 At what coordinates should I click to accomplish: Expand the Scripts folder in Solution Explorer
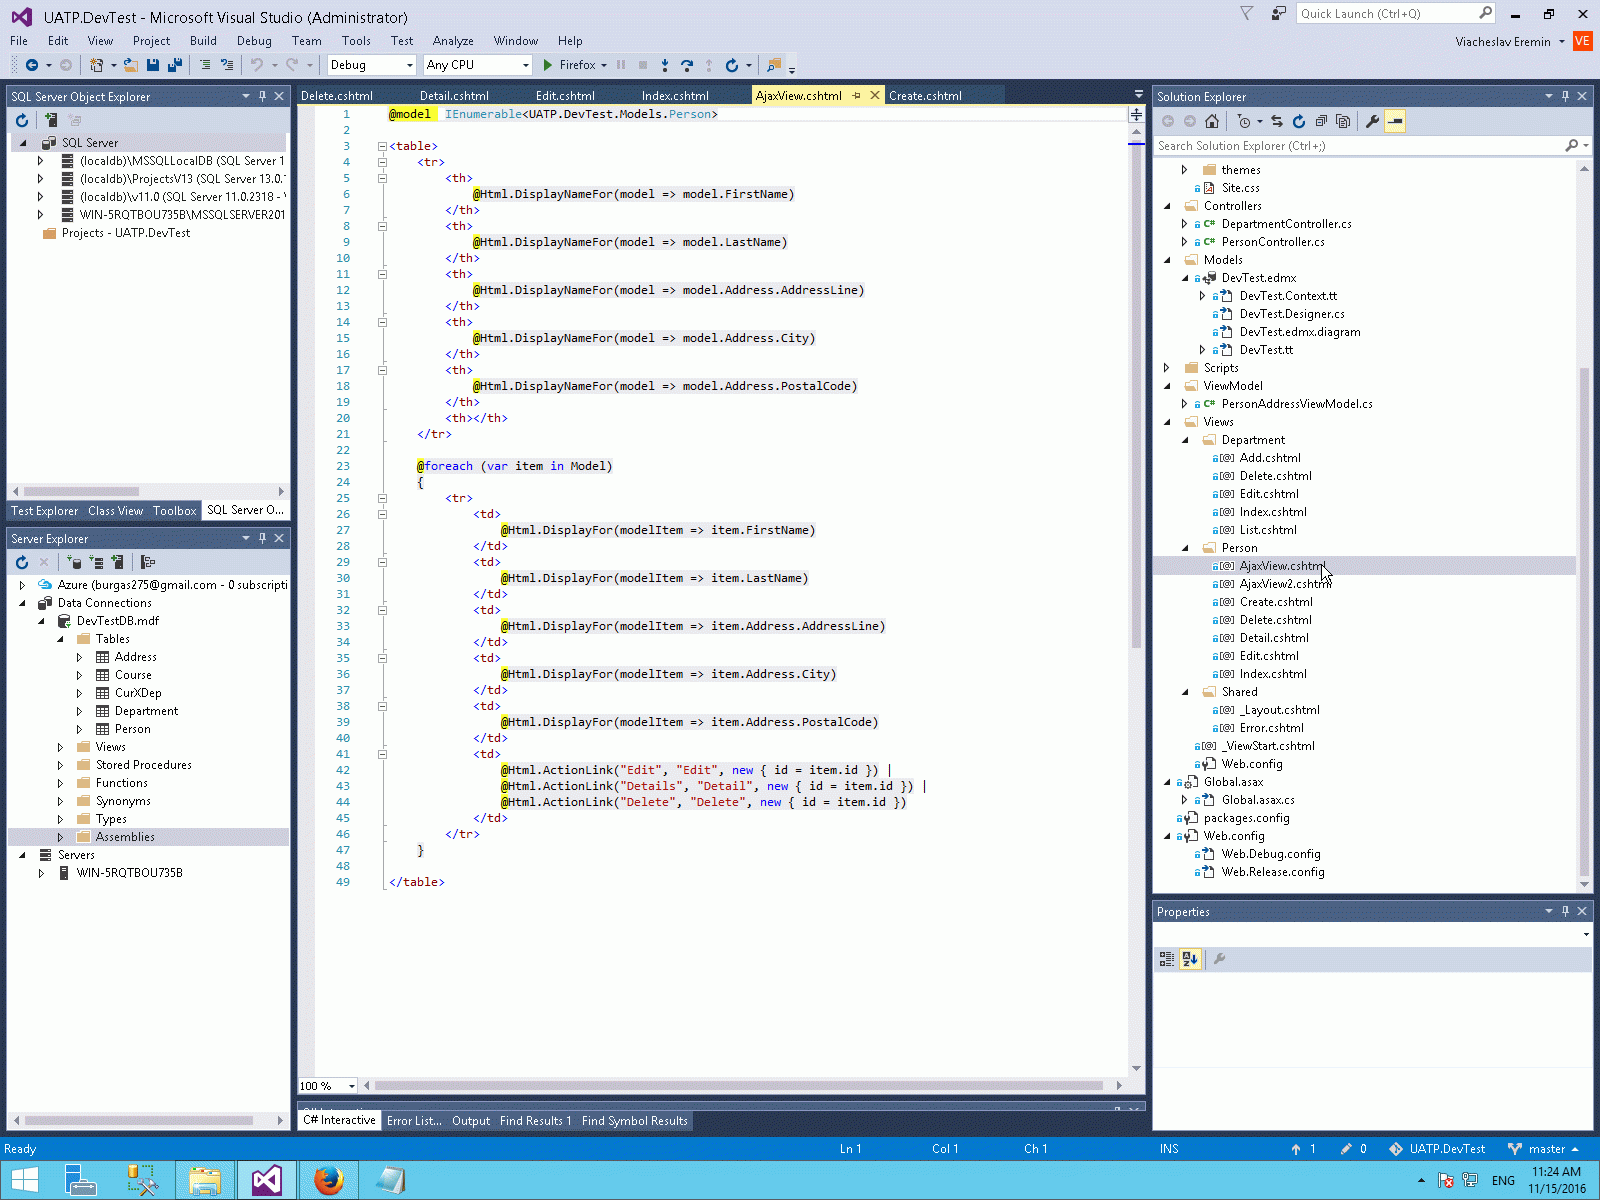tap(1167, 368)
